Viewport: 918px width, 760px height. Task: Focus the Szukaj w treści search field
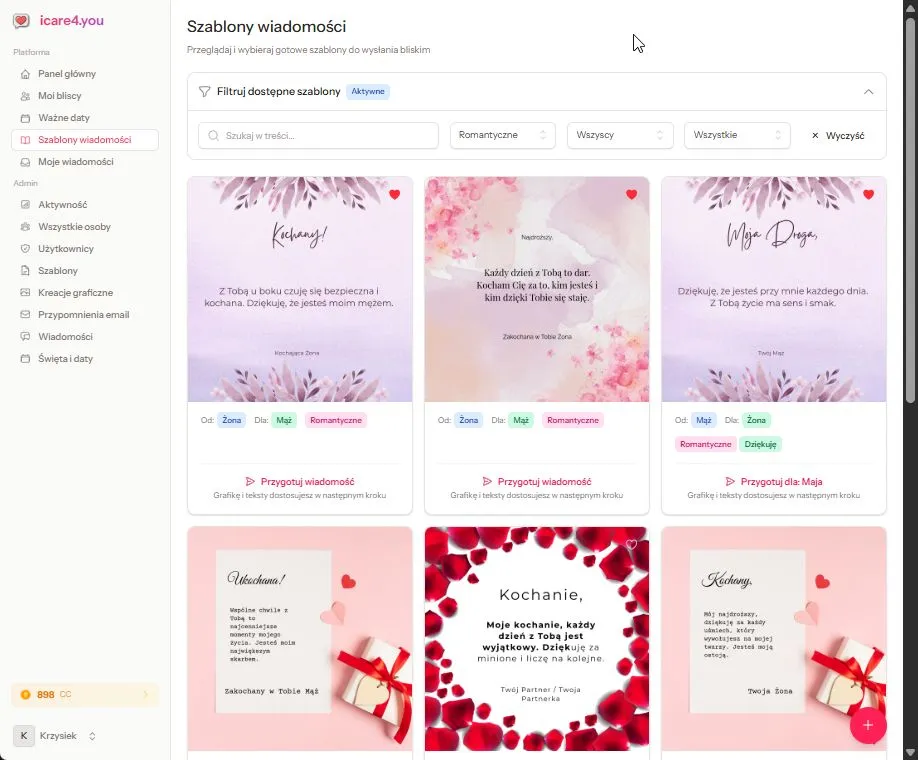coord(318,135)
